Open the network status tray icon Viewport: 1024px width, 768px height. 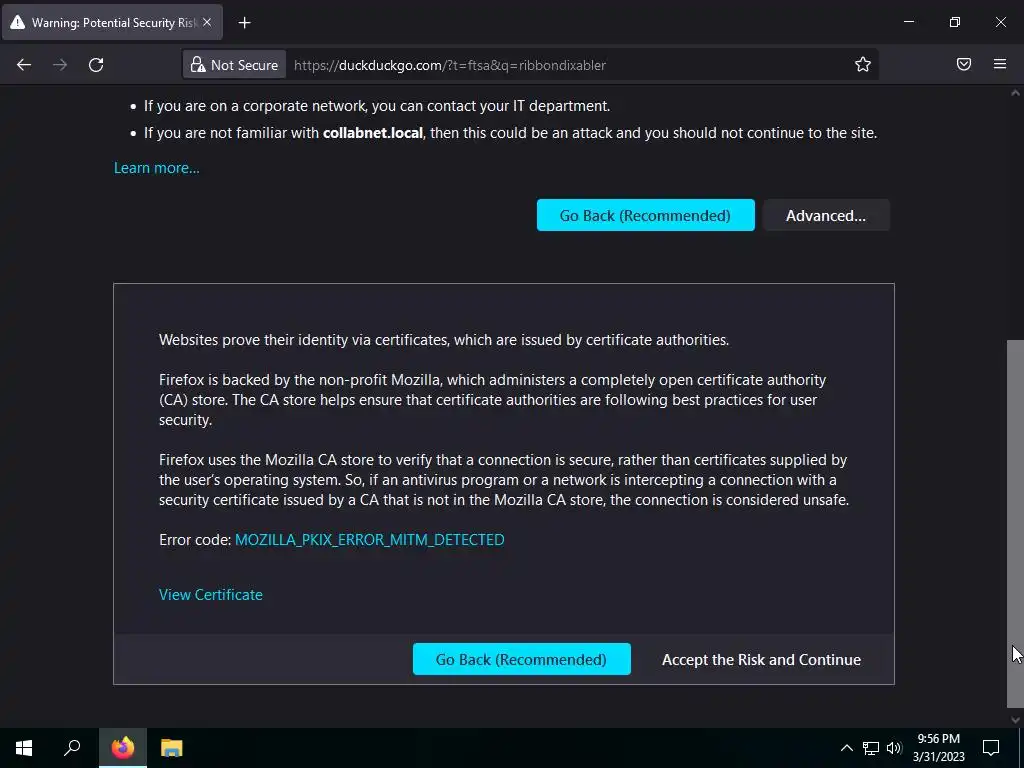point(871,748)
